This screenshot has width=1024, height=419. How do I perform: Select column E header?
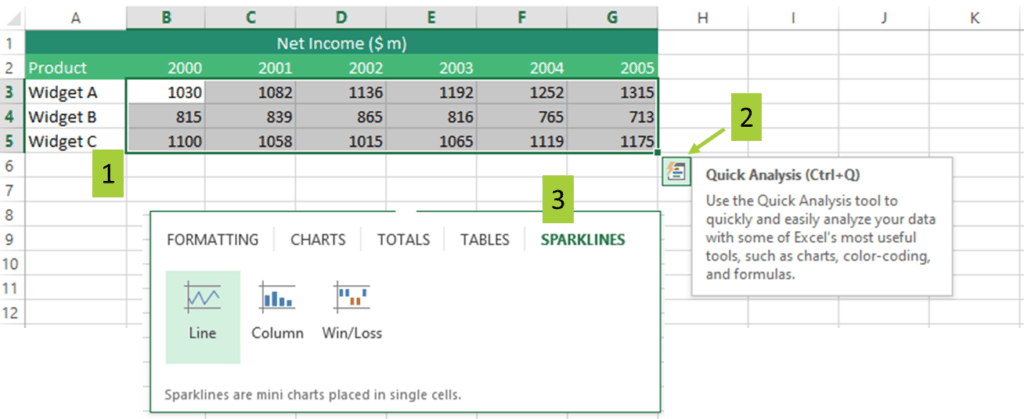[431, 18]
